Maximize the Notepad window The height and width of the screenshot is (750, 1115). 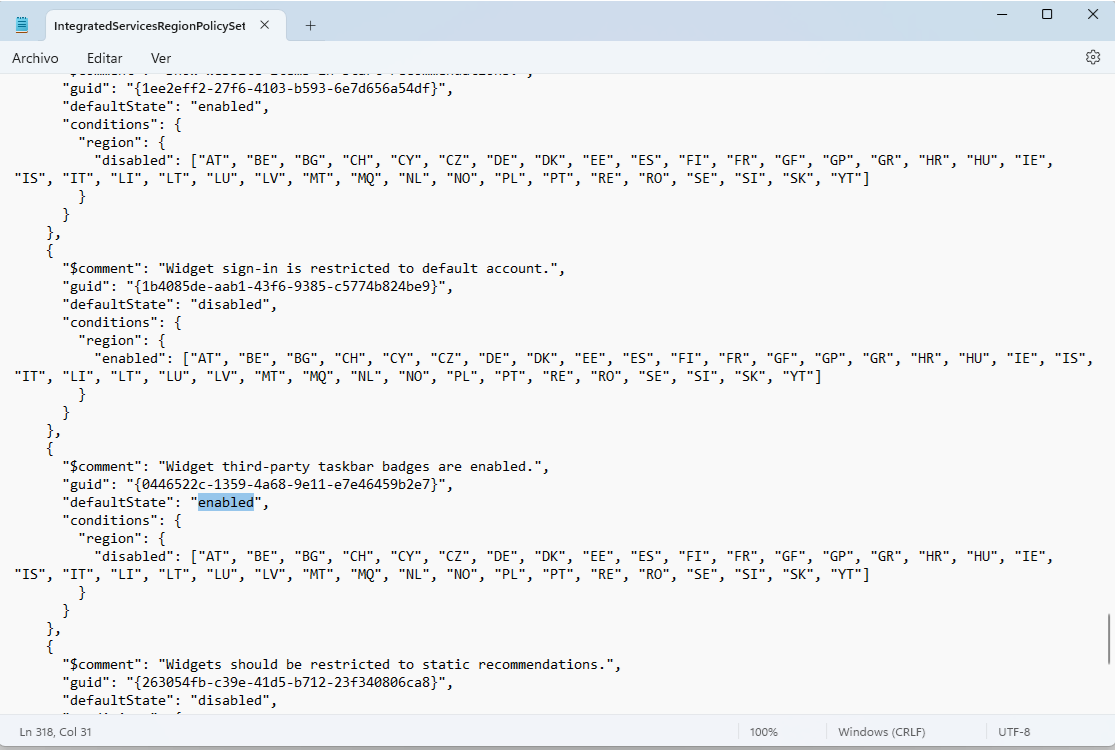tap(1047, 14)
